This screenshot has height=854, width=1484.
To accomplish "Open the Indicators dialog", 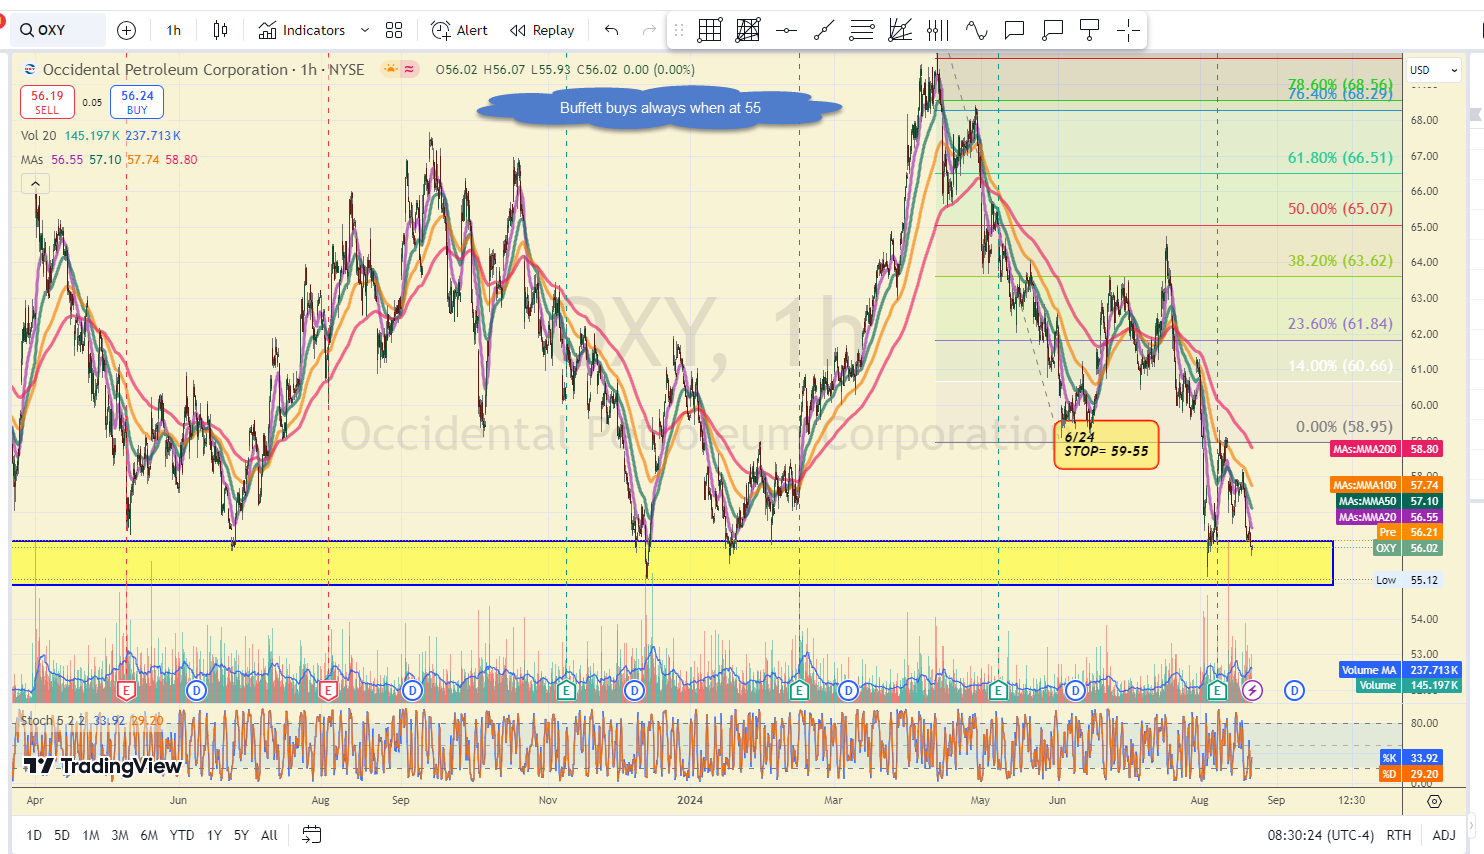I will (302, 30).
